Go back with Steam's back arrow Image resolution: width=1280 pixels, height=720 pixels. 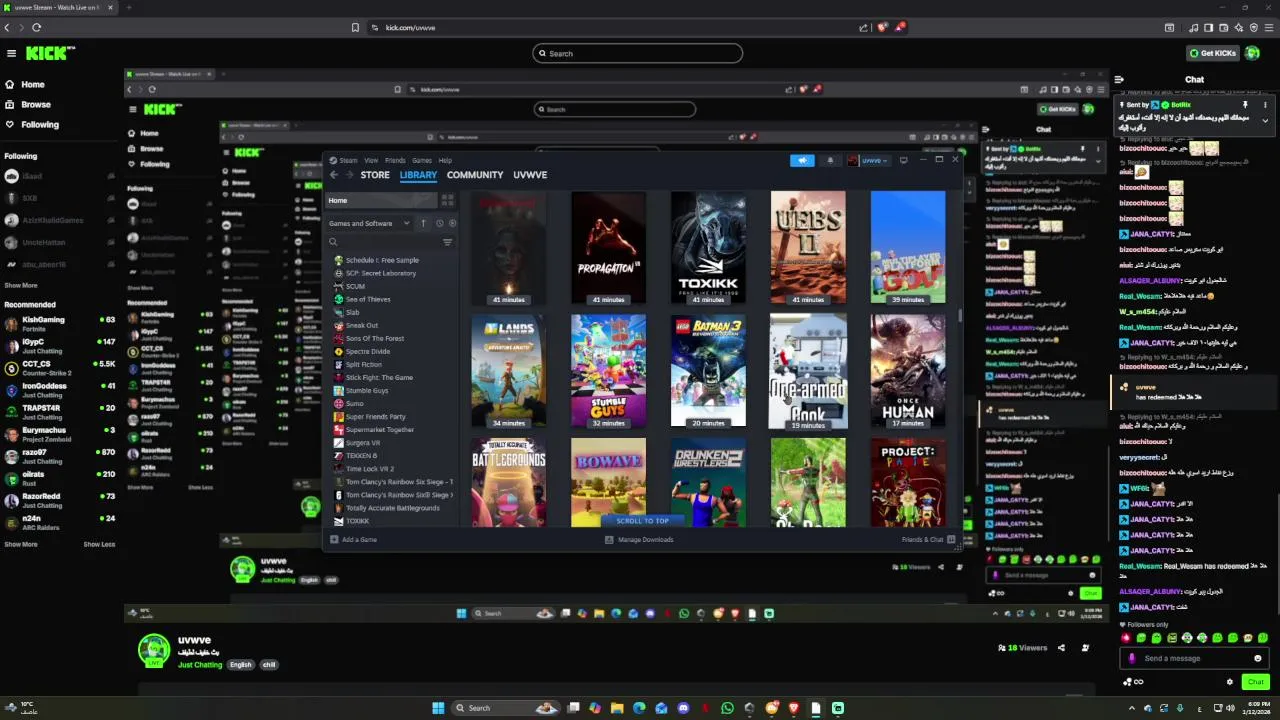334,175
